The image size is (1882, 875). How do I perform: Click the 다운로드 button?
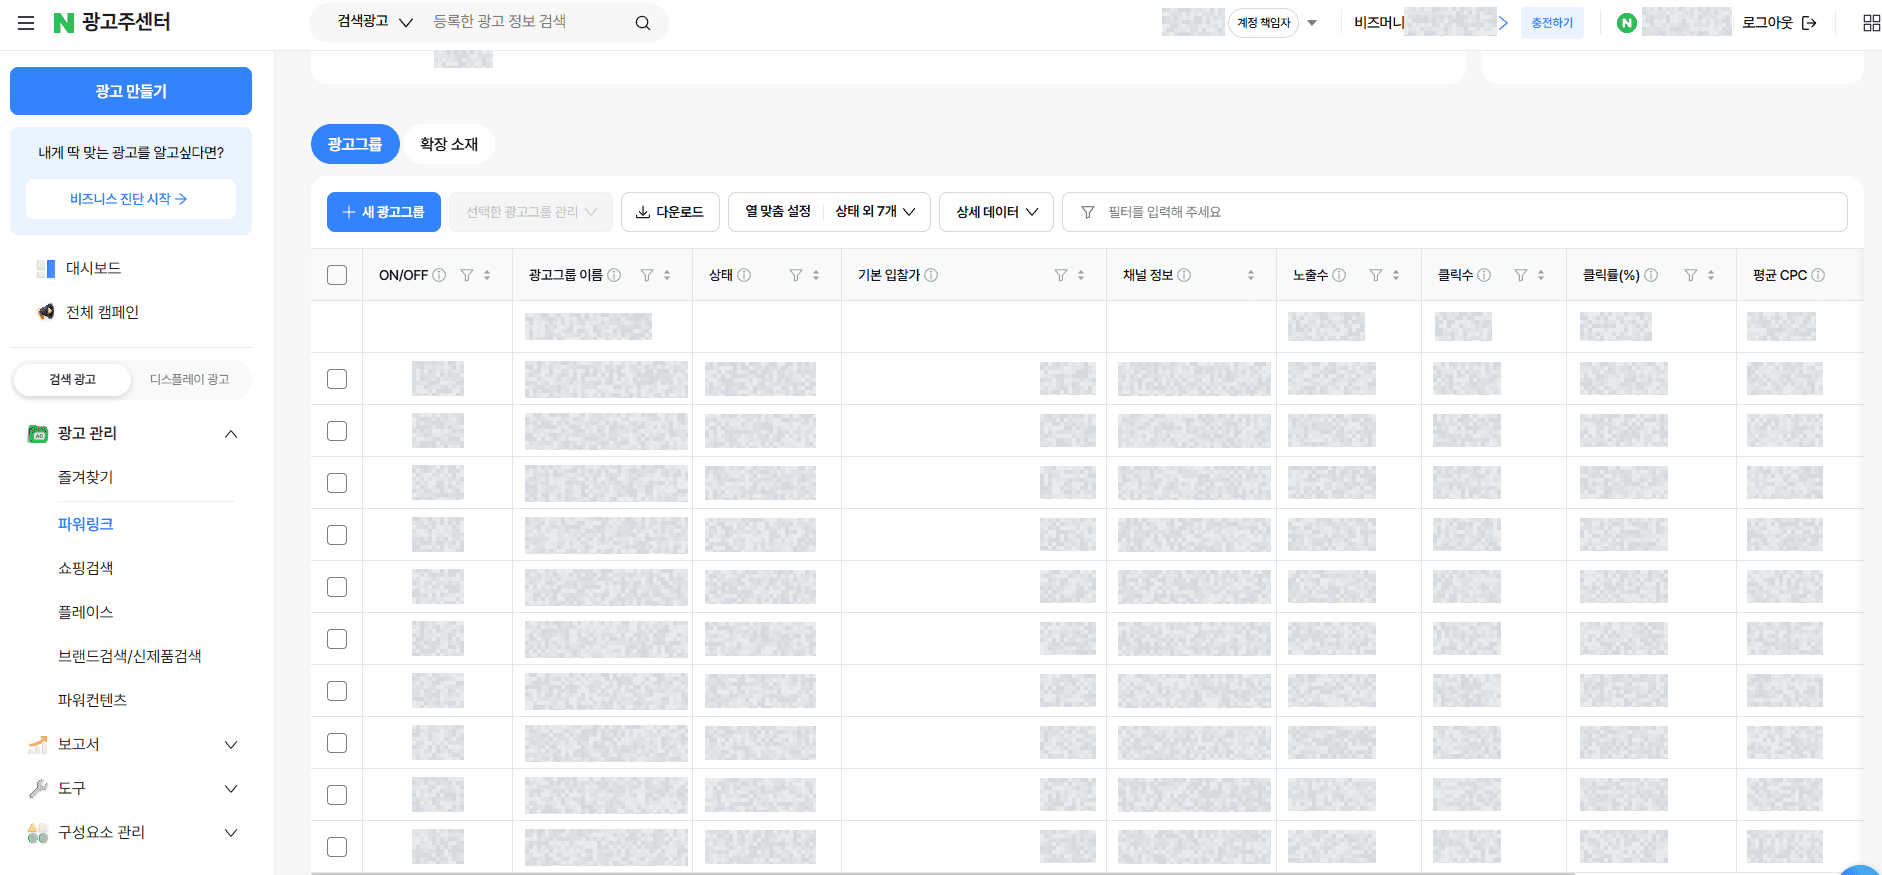coord(670,212)
